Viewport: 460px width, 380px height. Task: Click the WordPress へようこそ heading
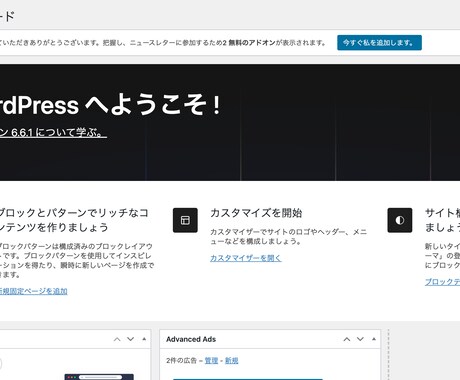click(x=110, y=105)
